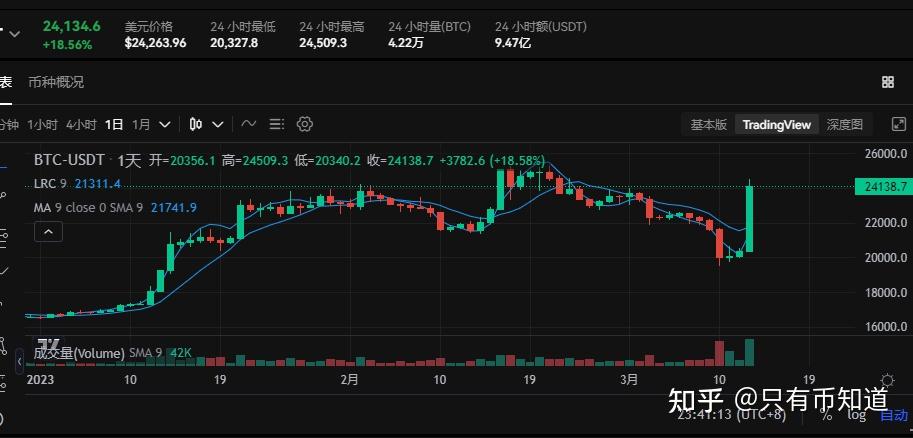This screenshot has height=438, width=913.
Task: Click the 3月 date axis label
Action: (x=629, y=380)
